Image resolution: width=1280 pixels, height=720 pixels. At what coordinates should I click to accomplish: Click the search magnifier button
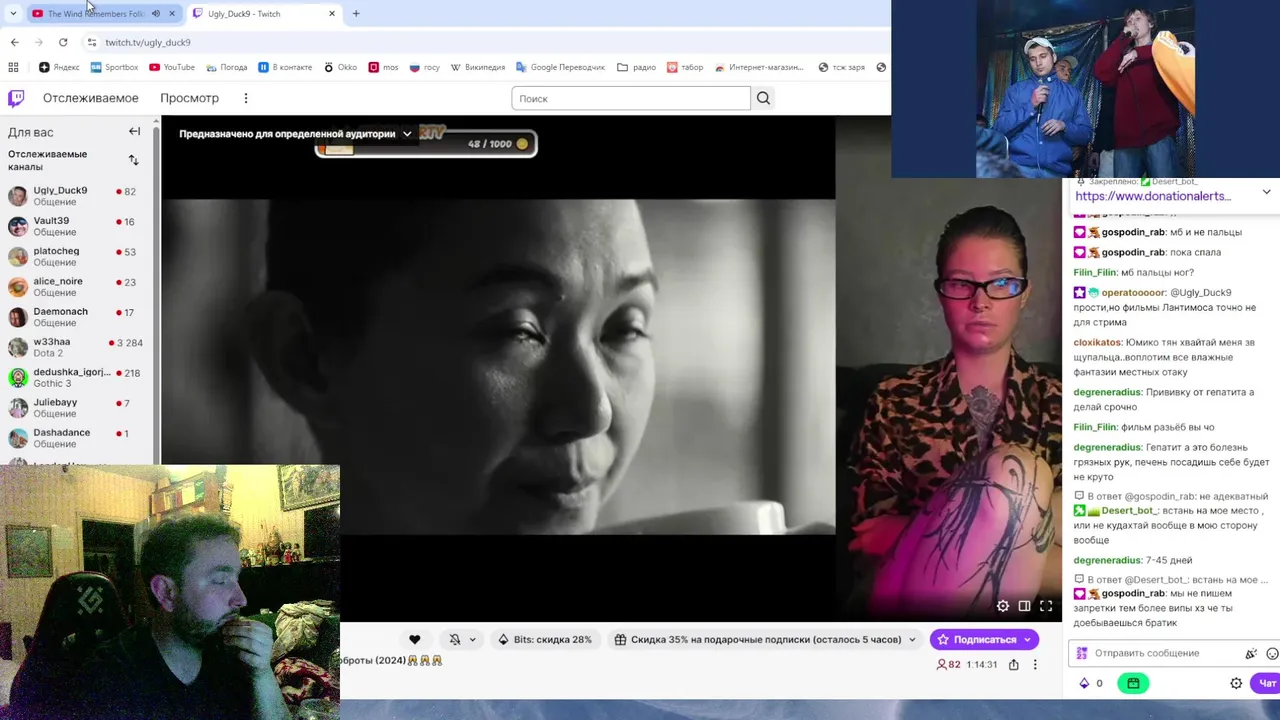763,98
